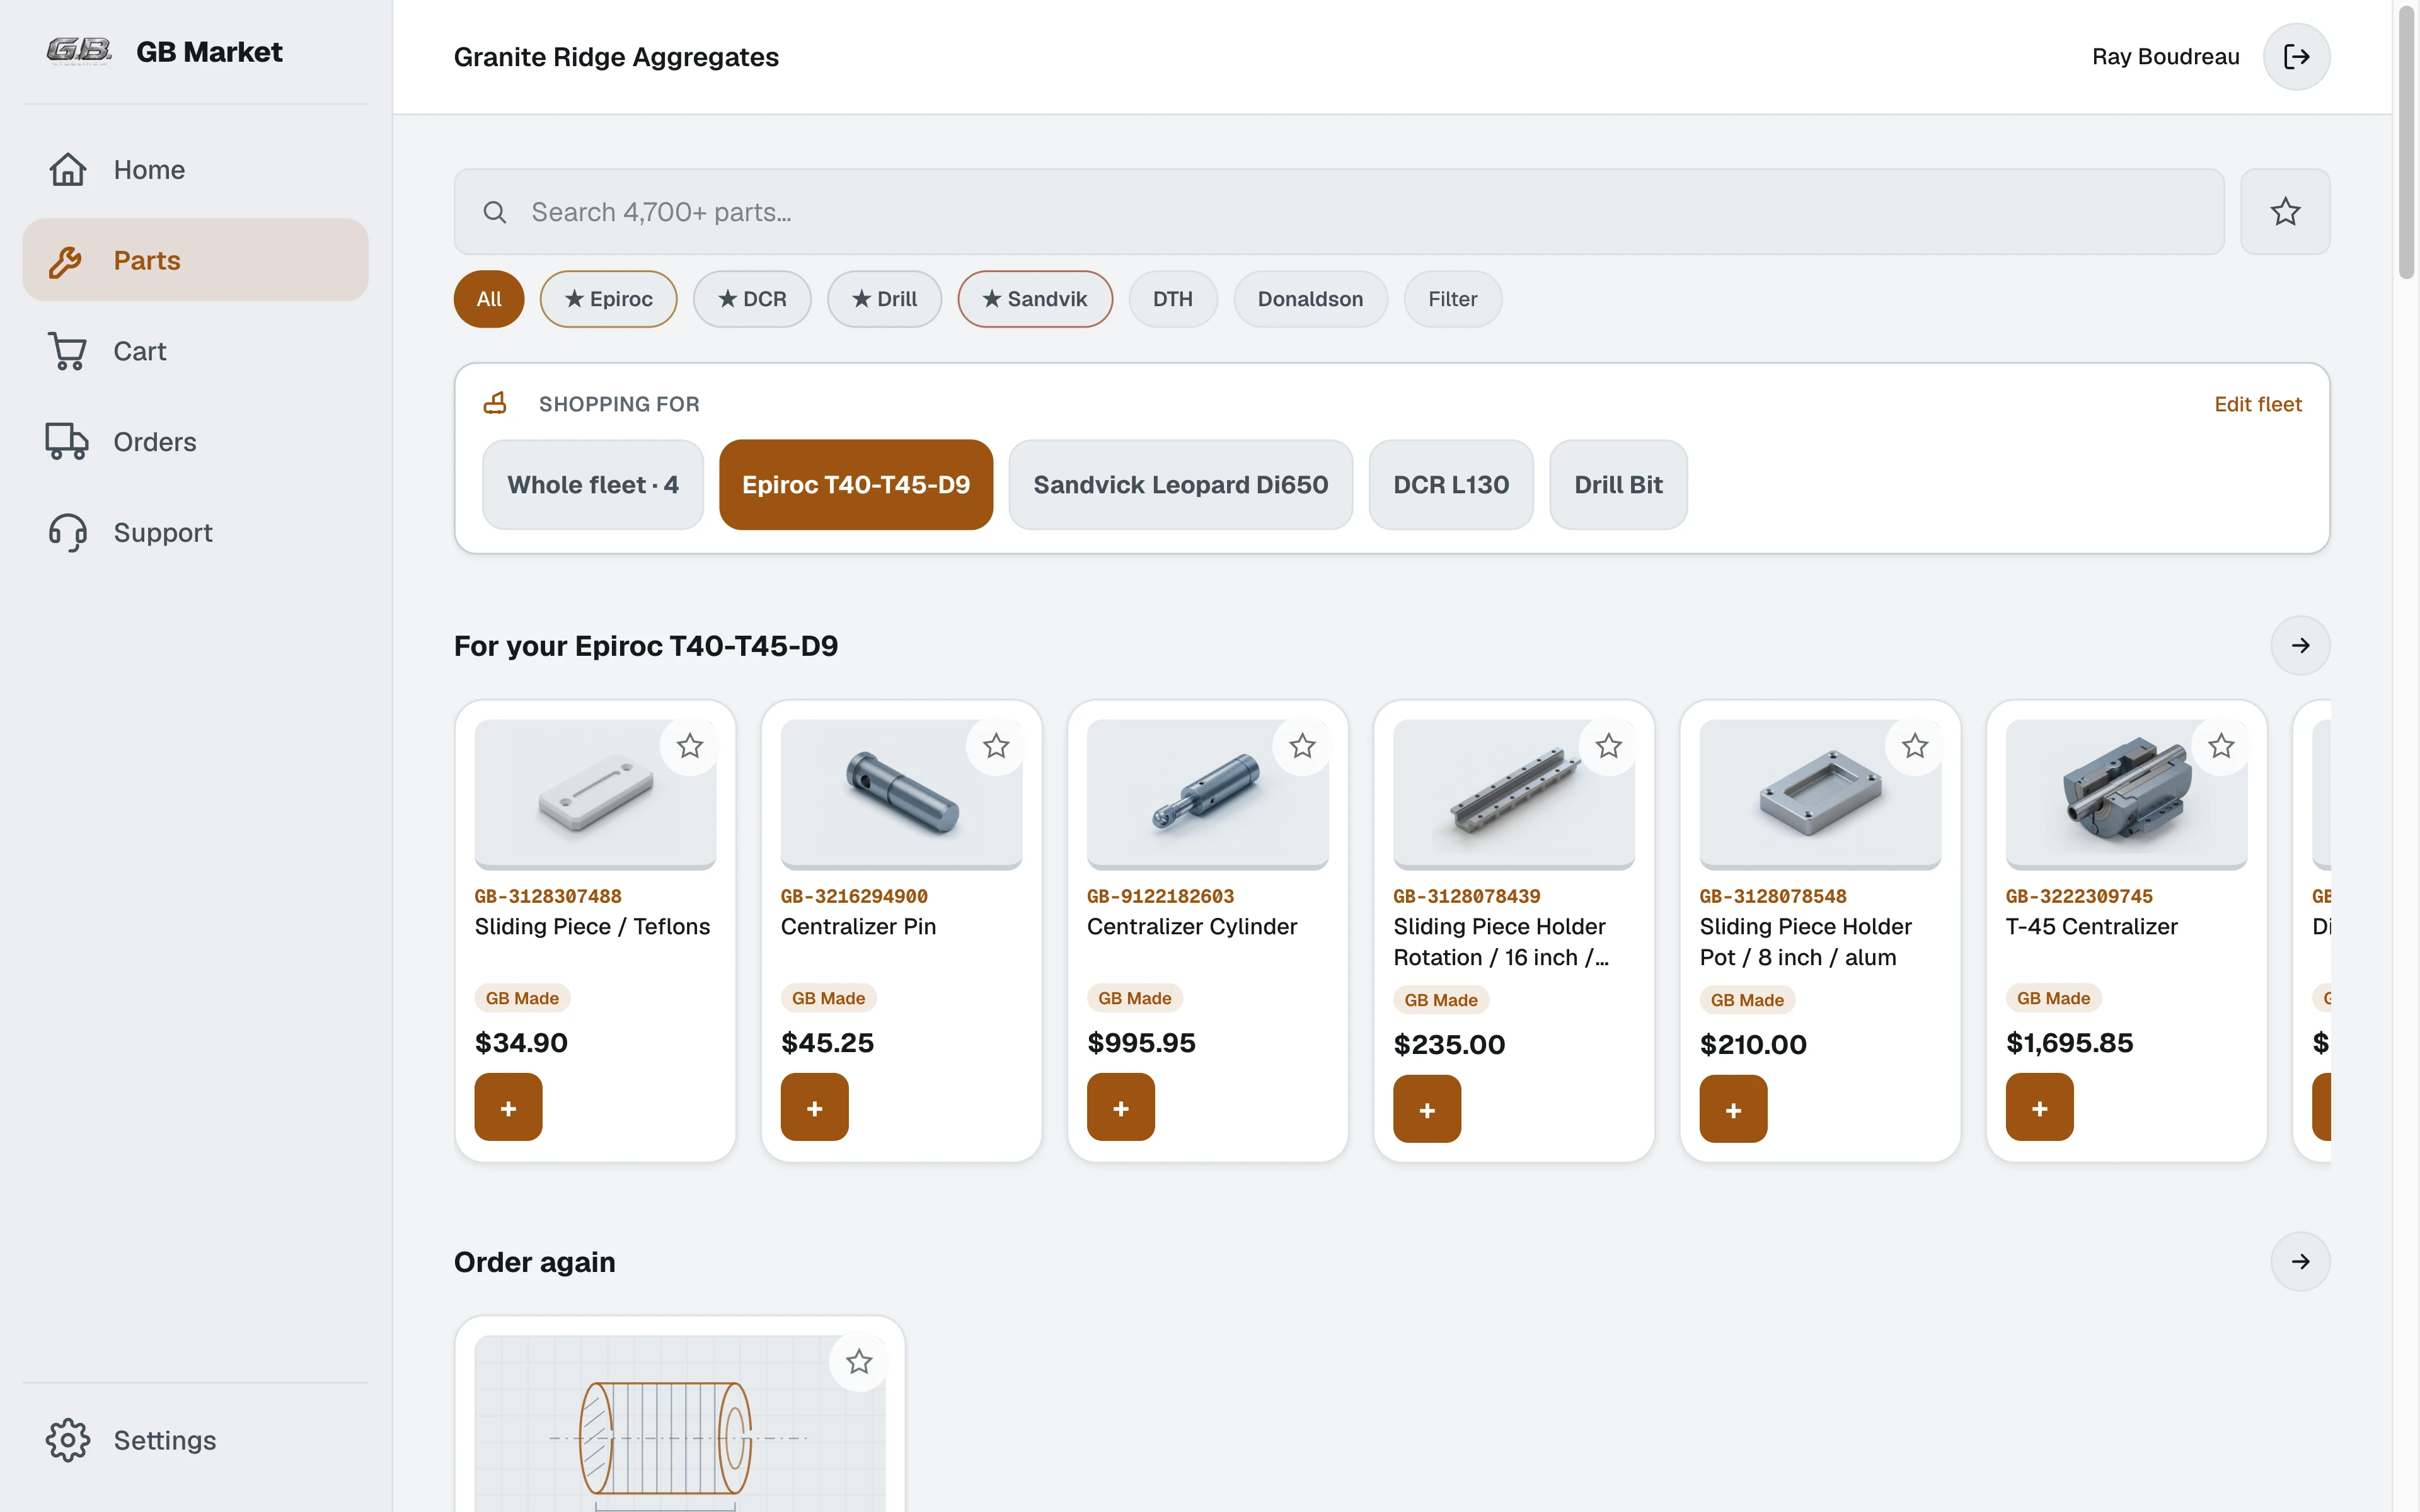Viewport: 2420px width, 1512px height.
Task: Open the Home page
Action: pos(195,170)
